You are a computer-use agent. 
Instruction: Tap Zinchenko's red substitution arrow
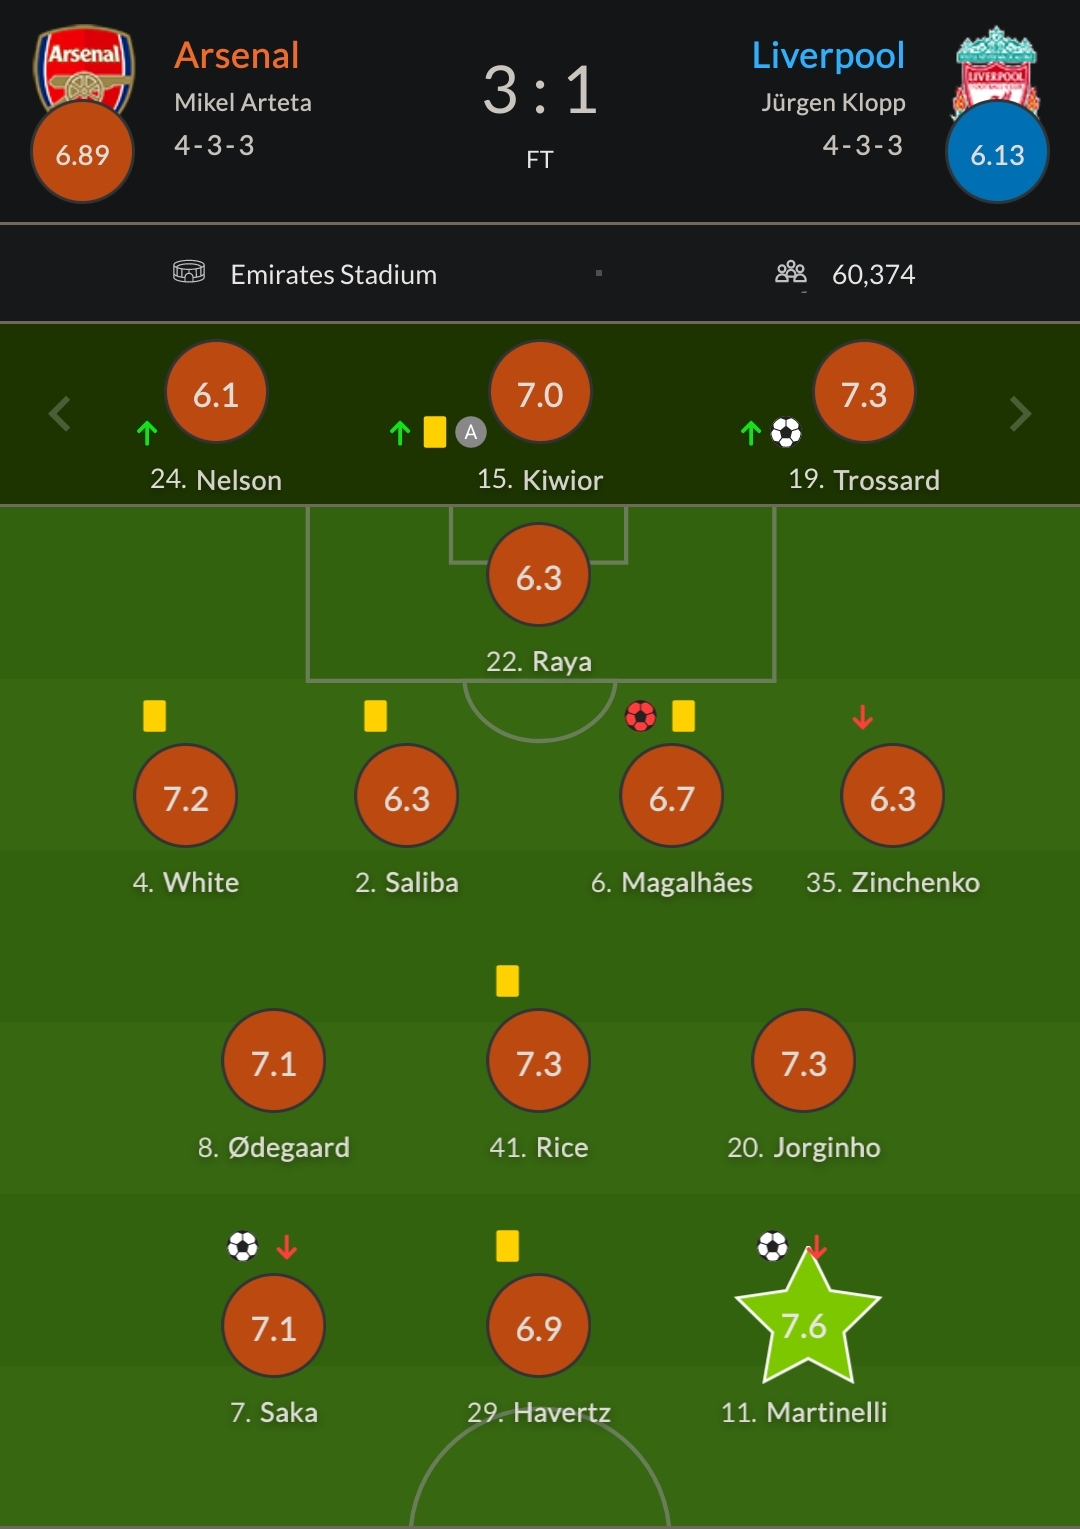click(863, 716)
